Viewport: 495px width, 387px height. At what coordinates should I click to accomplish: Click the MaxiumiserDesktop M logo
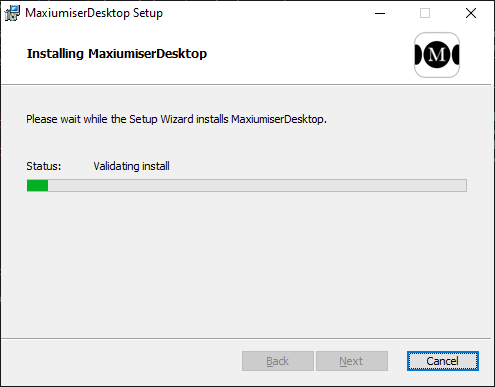[x=437, y=55]
